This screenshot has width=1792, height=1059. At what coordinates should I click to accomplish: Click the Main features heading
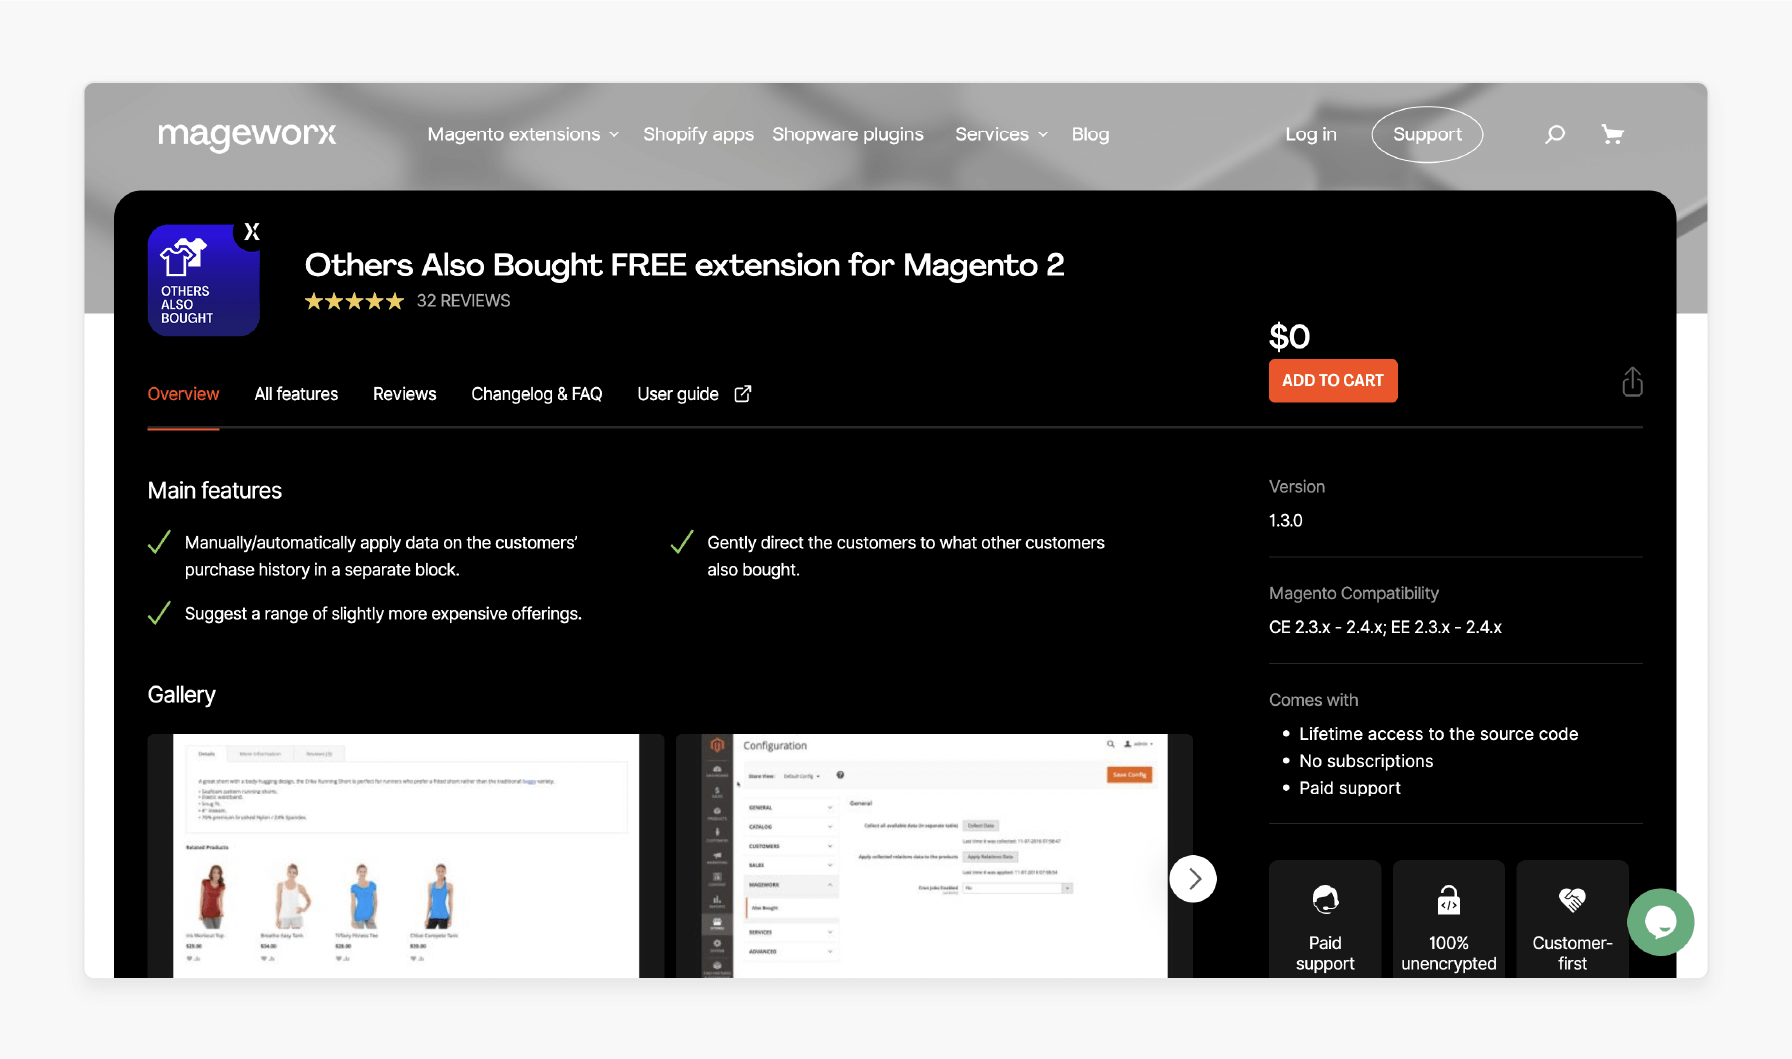(215, 491)
